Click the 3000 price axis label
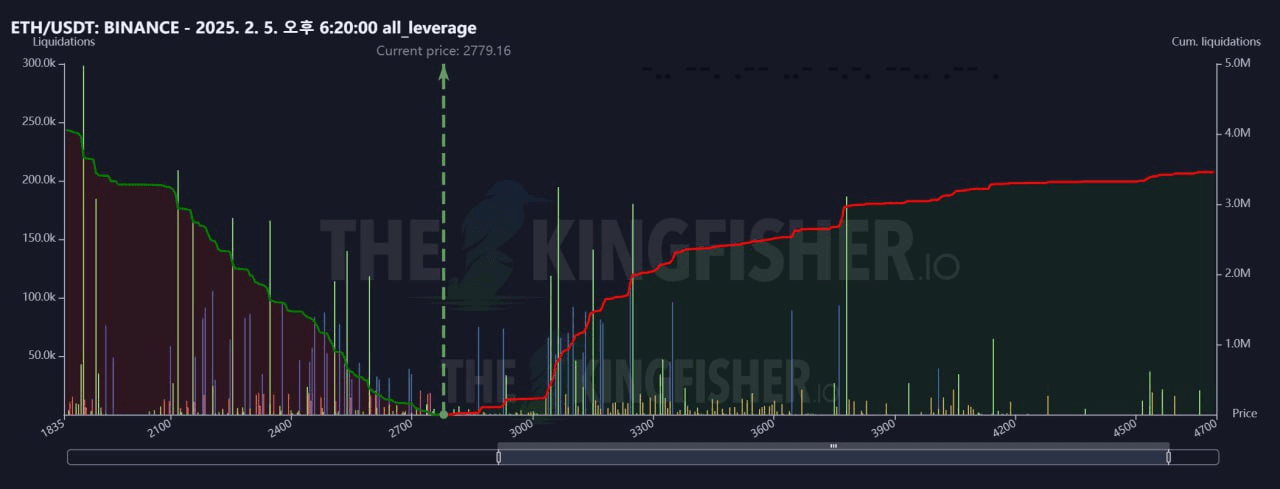This screenshot has width=1280, height=489. pyautogui.click(x=524, y=427)
